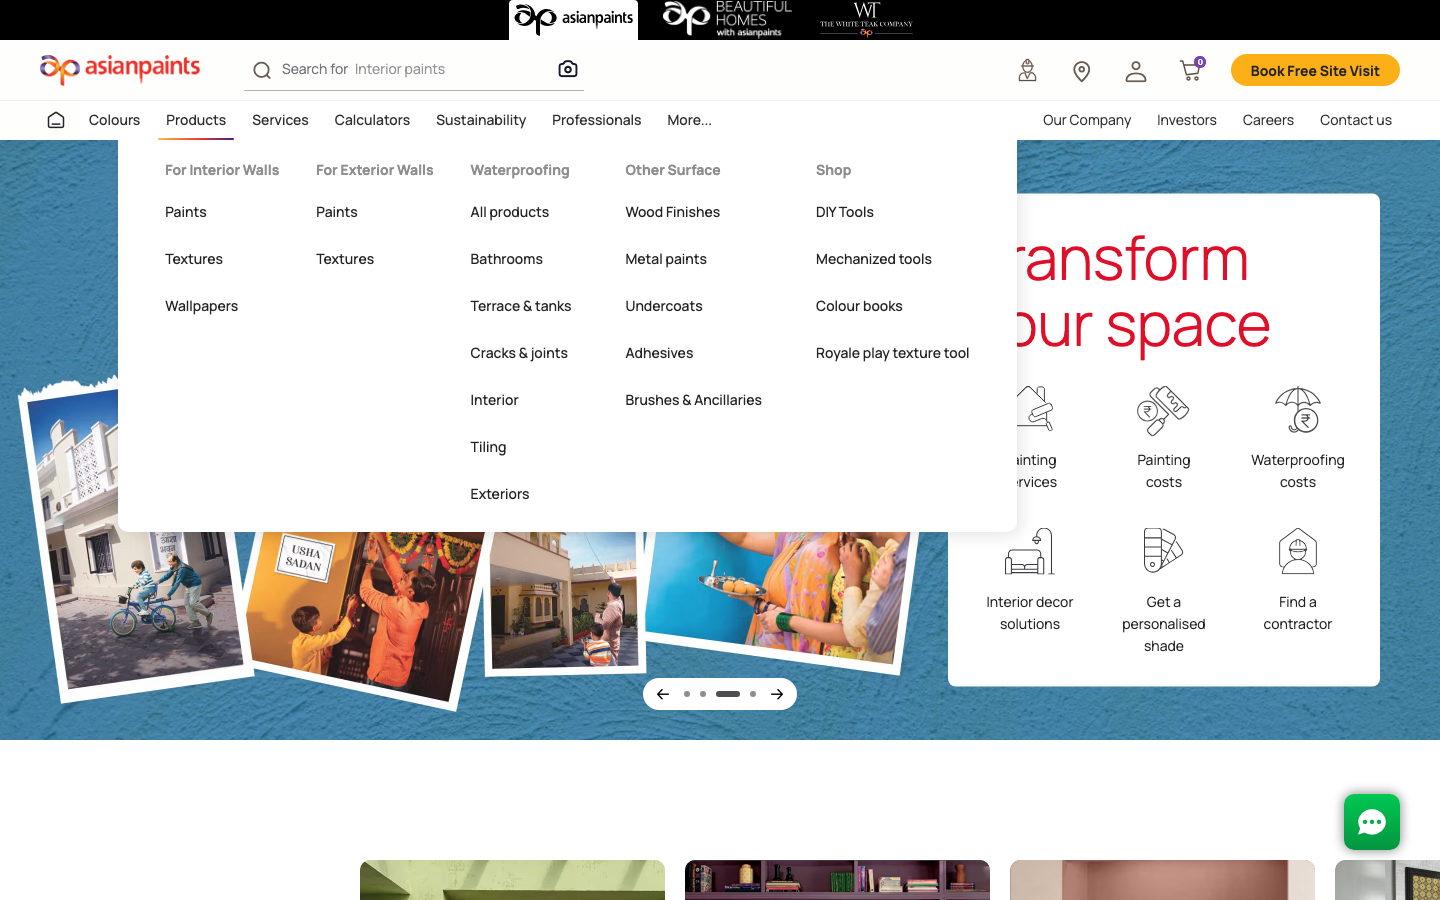Open the green chat support icon
Viewport: 1440px width, 900px height.
click(x=1372, y=822)
